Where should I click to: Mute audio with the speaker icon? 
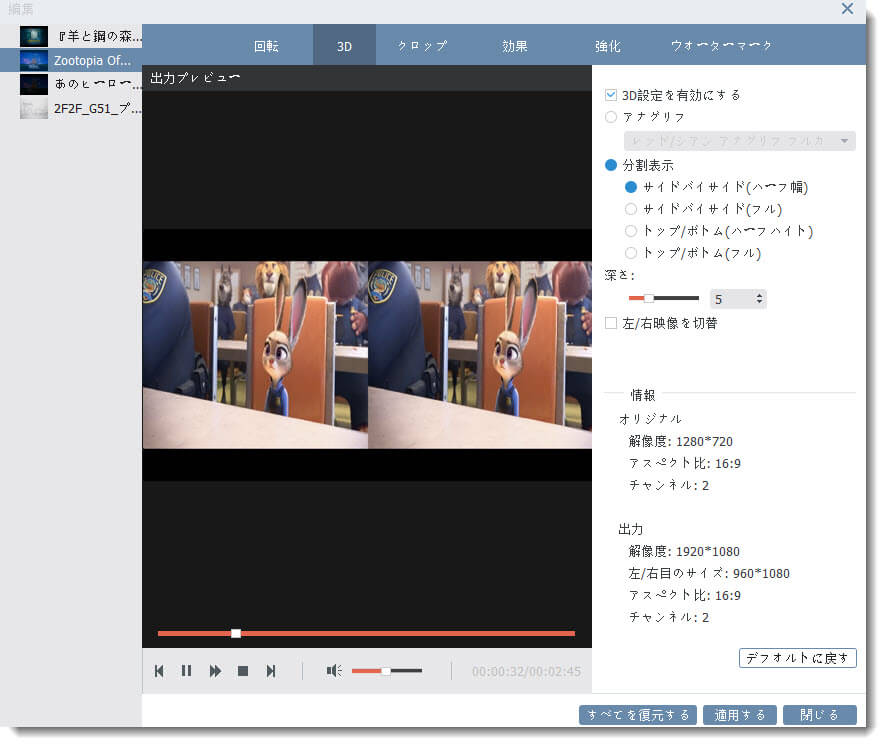(x=334, y=671)
